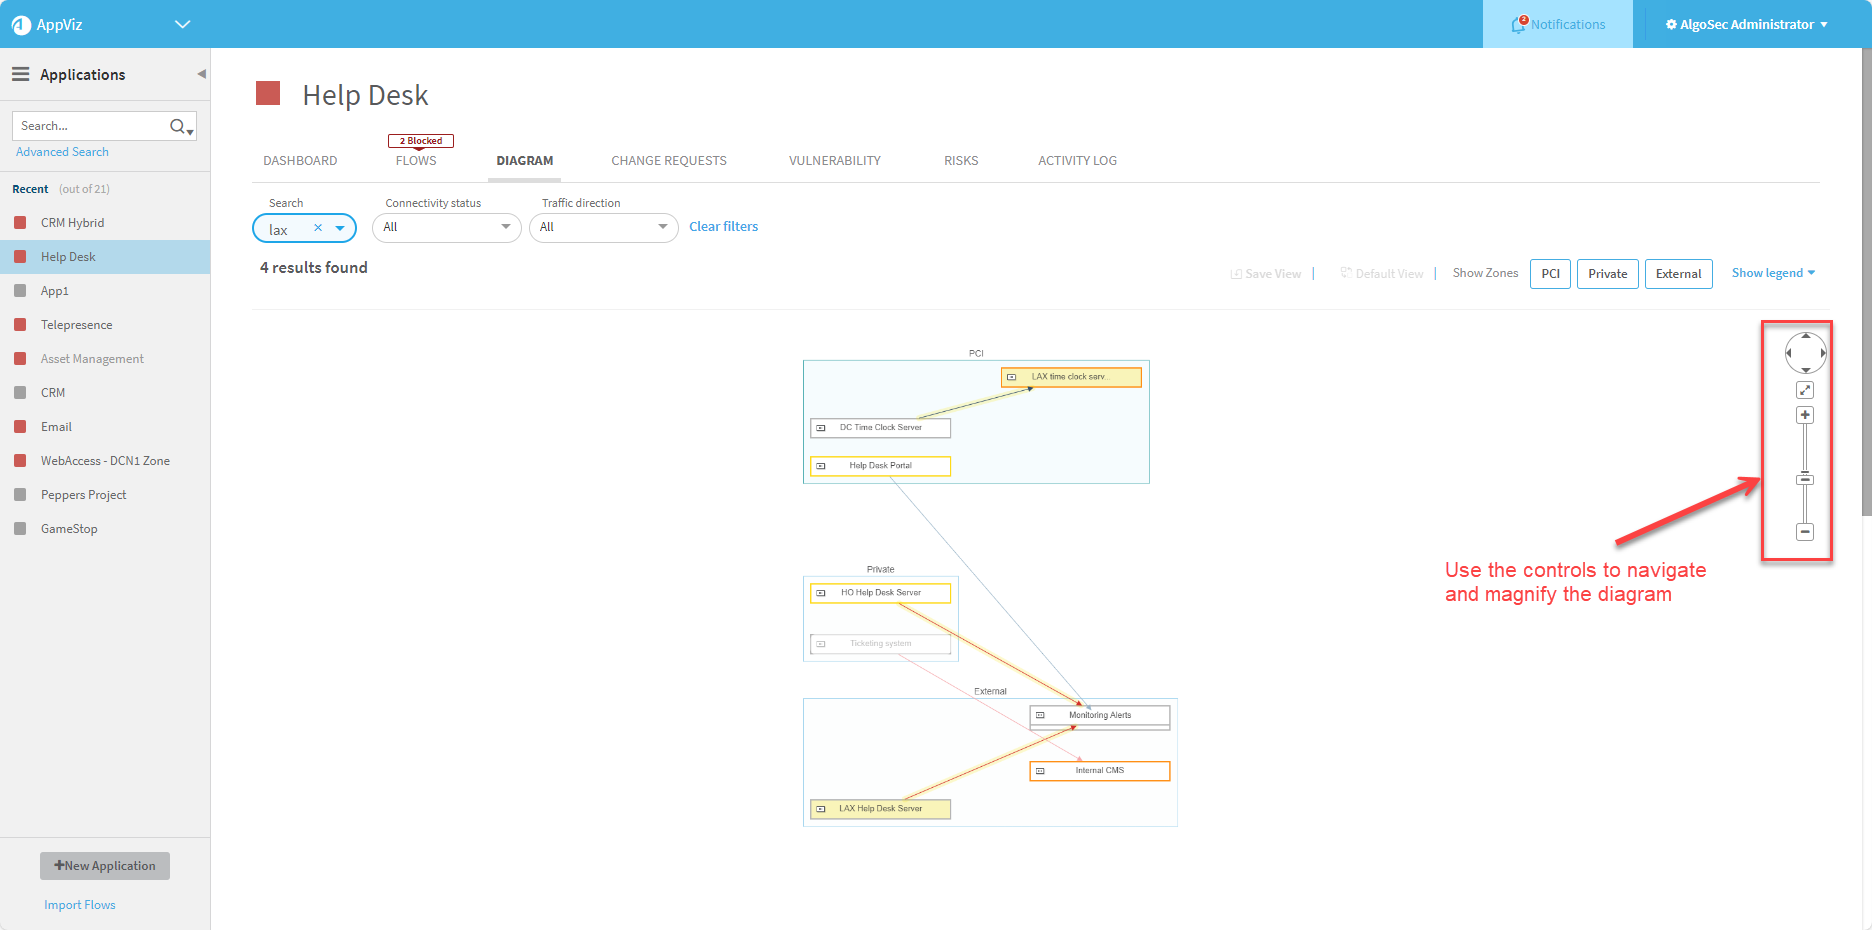This screenshot has width=1872, height=930.
Task: Toggle the External zone button
Action: click(1678, 274)
